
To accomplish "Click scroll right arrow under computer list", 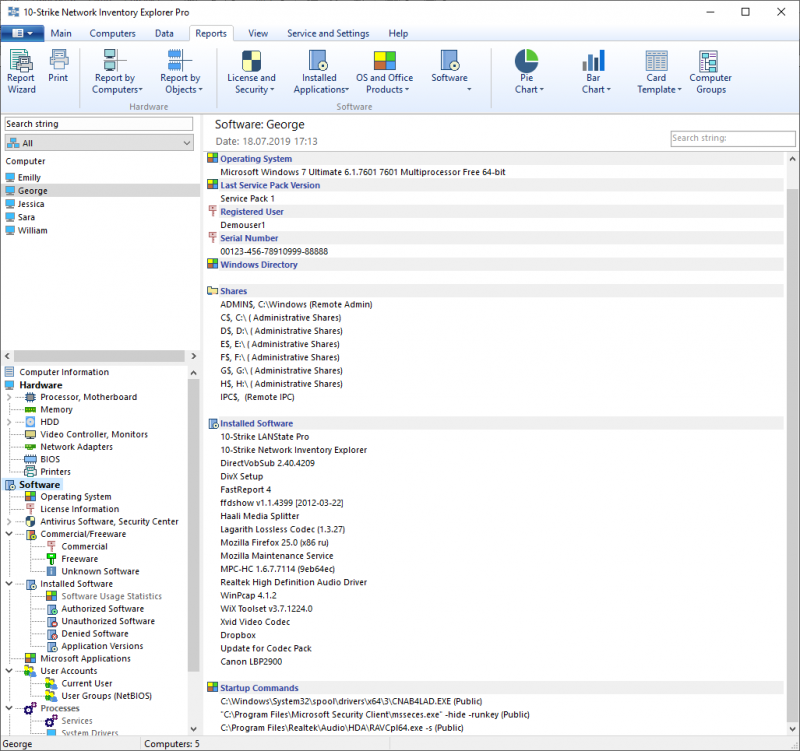I will point(193,356).
